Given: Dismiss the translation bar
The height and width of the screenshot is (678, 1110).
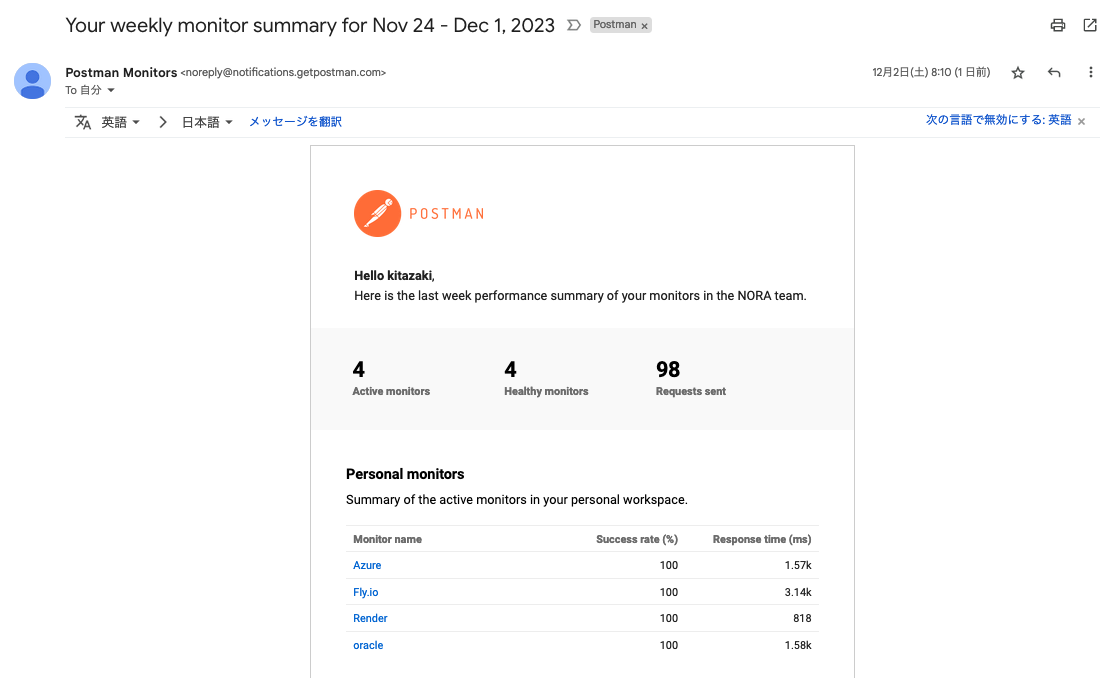Looking at the screenshot, I should (1081, 122).
